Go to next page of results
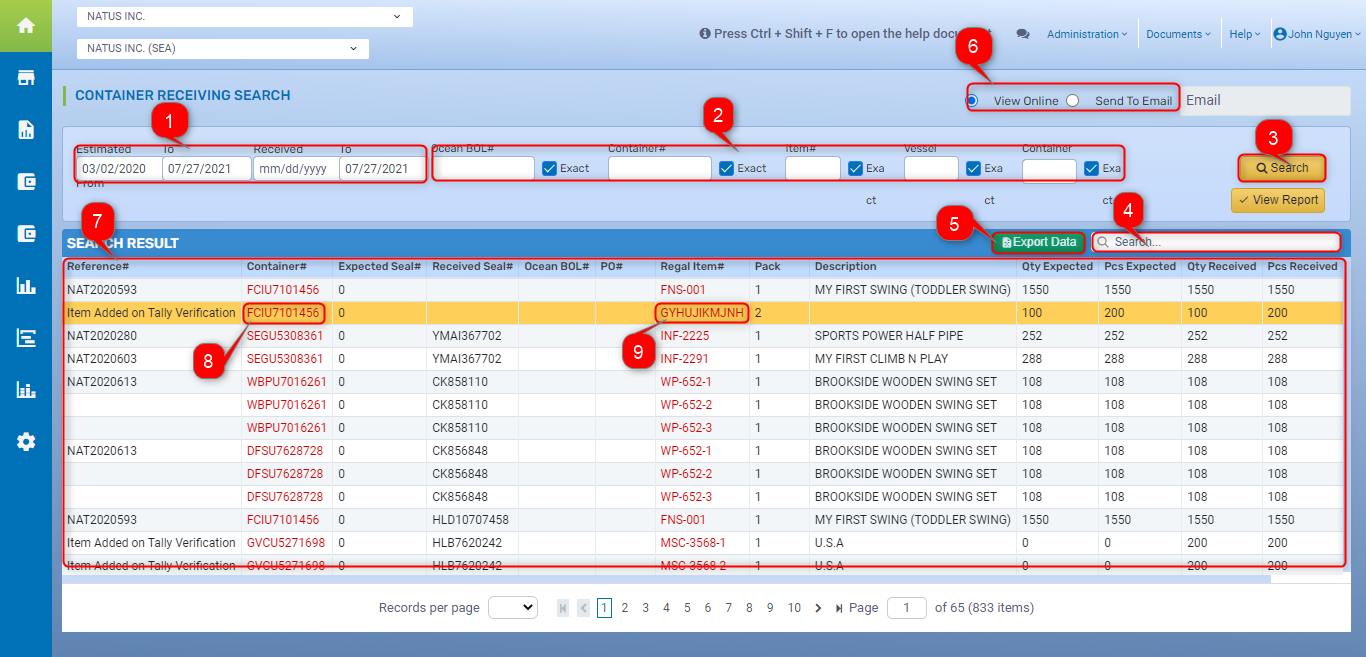This screenshot has width=1366, height=657. 818,608
